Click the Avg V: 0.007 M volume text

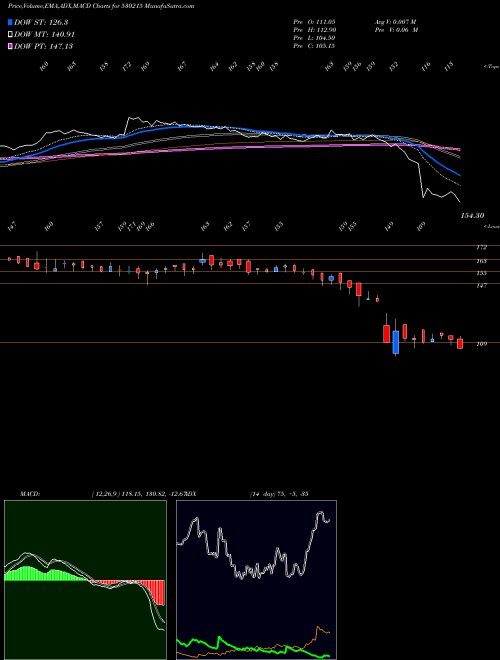[395, 21]
